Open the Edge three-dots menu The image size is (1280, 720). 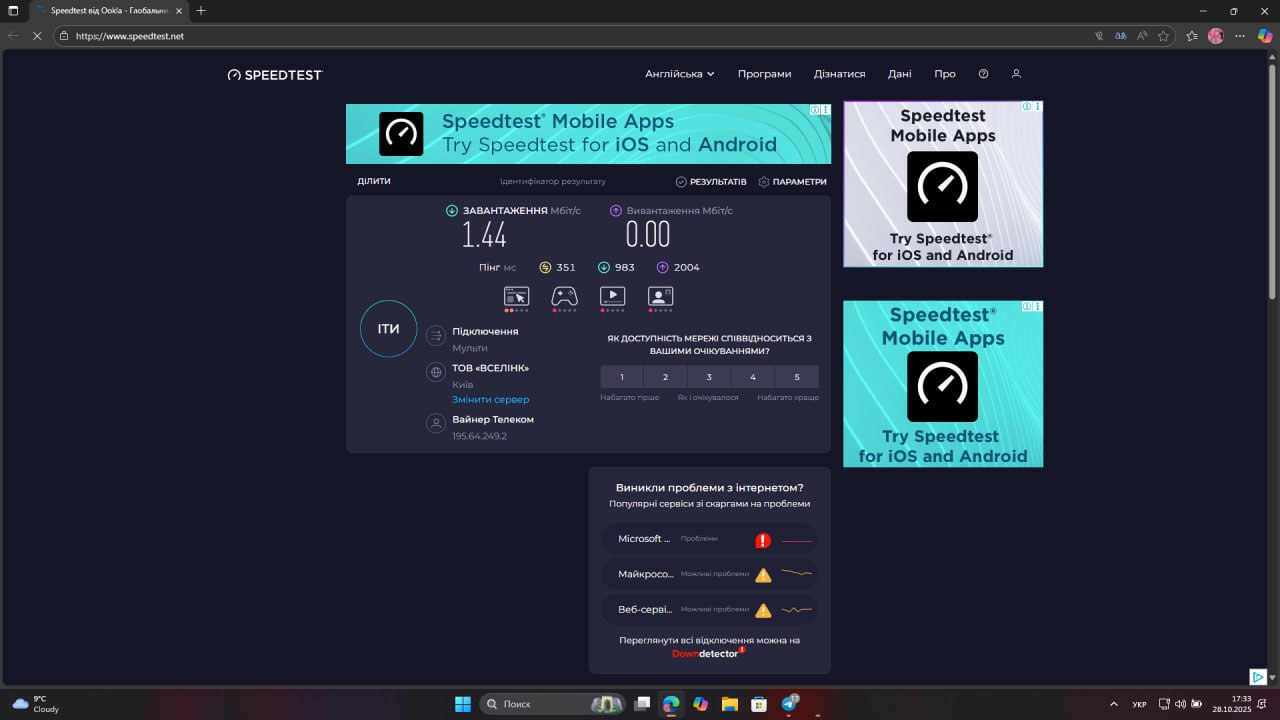point(1241,36)
